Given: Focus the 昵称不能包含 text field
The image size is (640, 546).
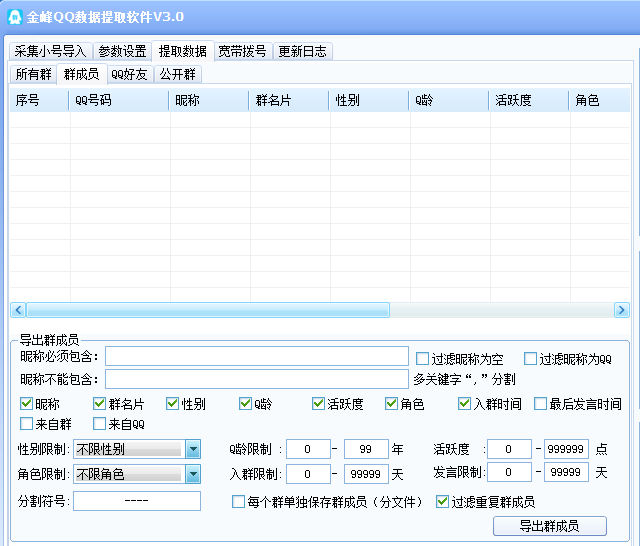Looking at the screenshot, I should 257,379.
